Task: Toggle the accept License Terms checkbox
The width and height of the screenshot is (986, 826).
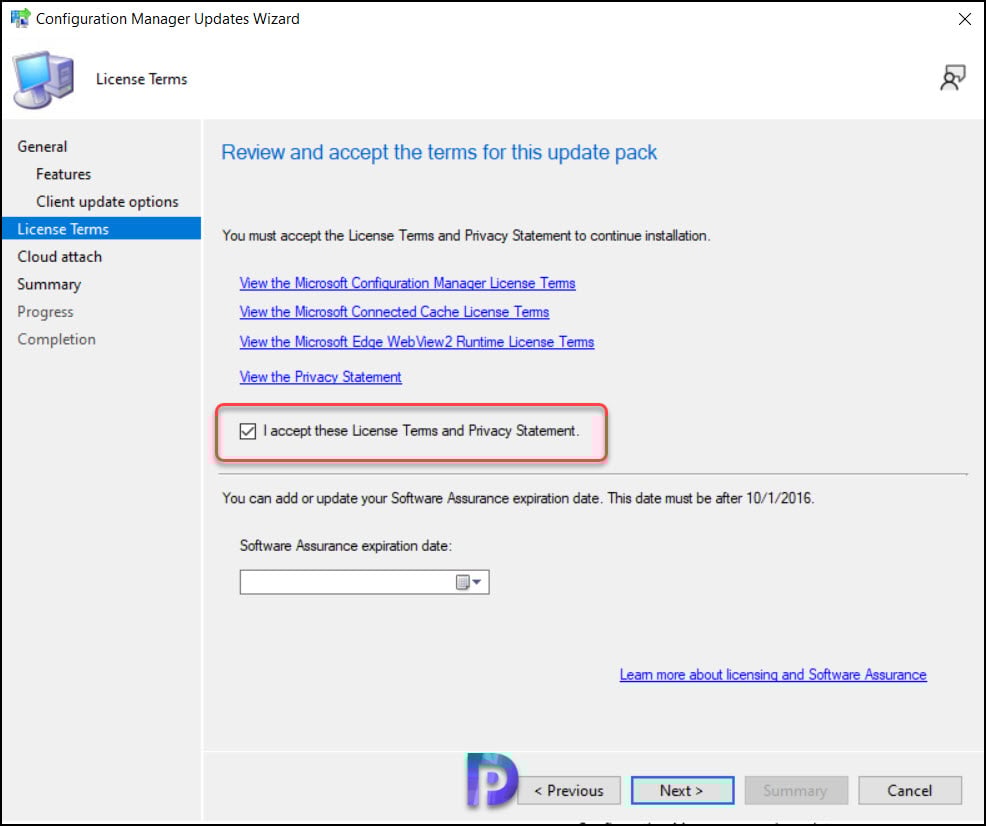Action: pyautogui.click(x=248, y=431)
